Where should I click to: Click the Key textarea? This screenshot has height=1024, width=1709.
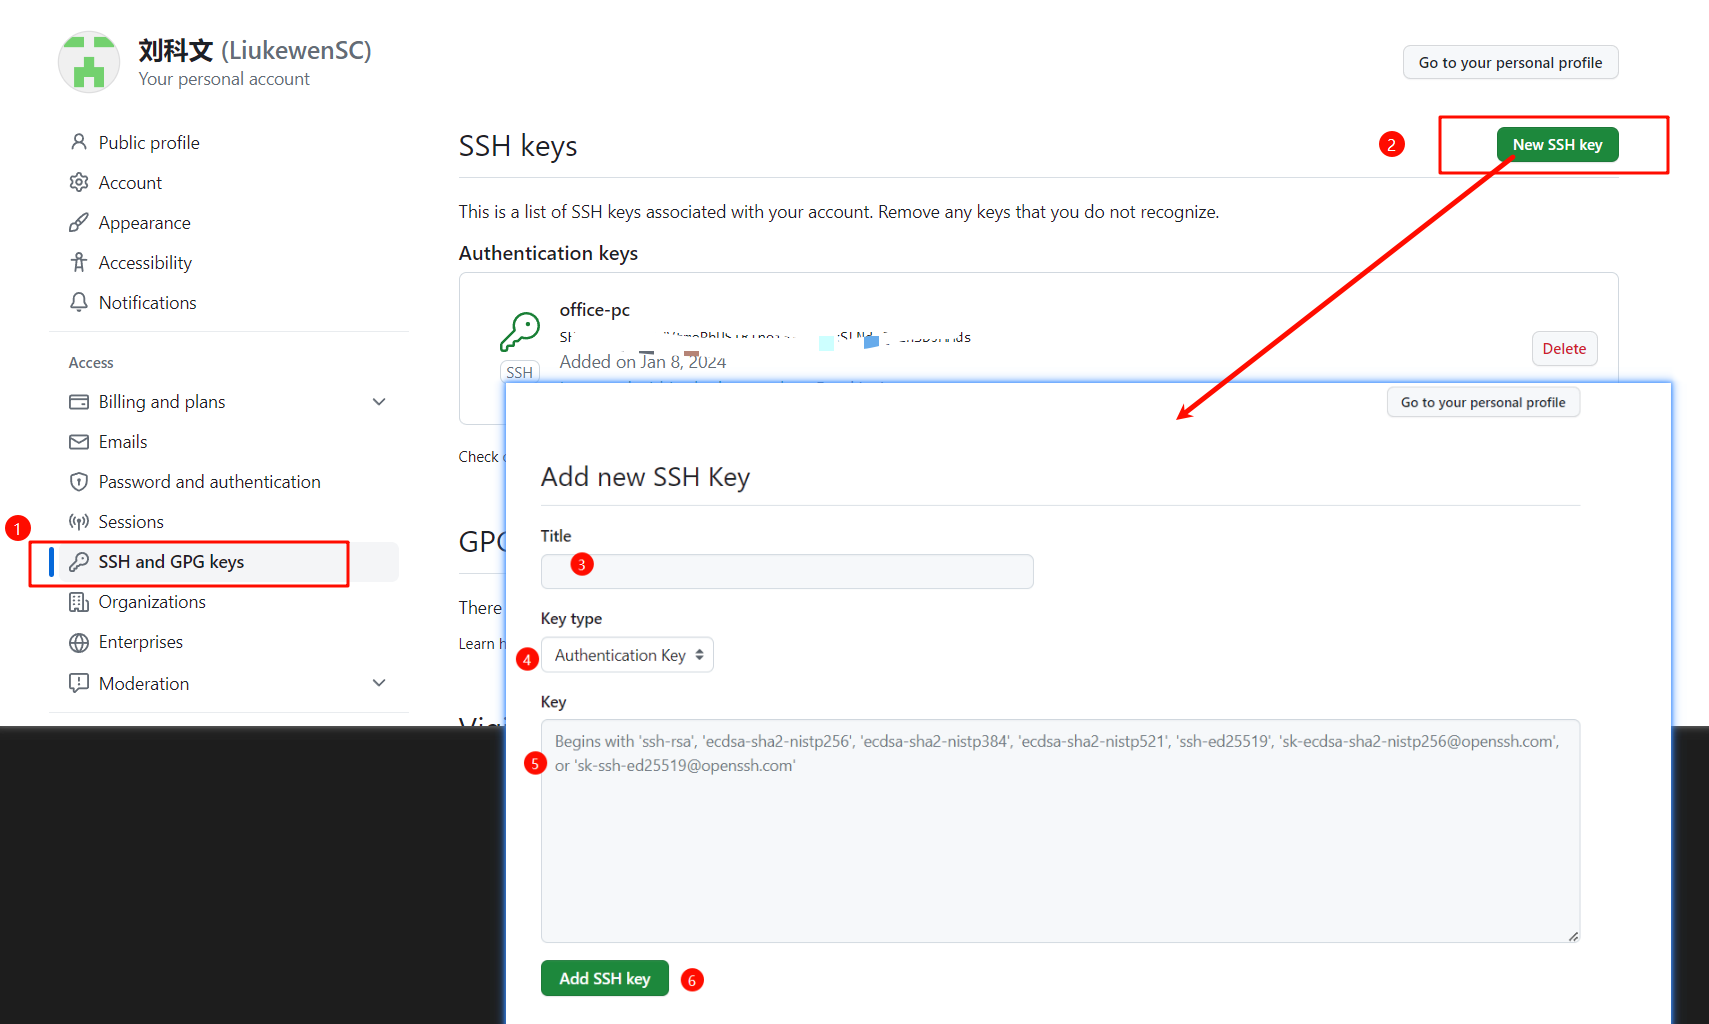(x=1060, y=831)
